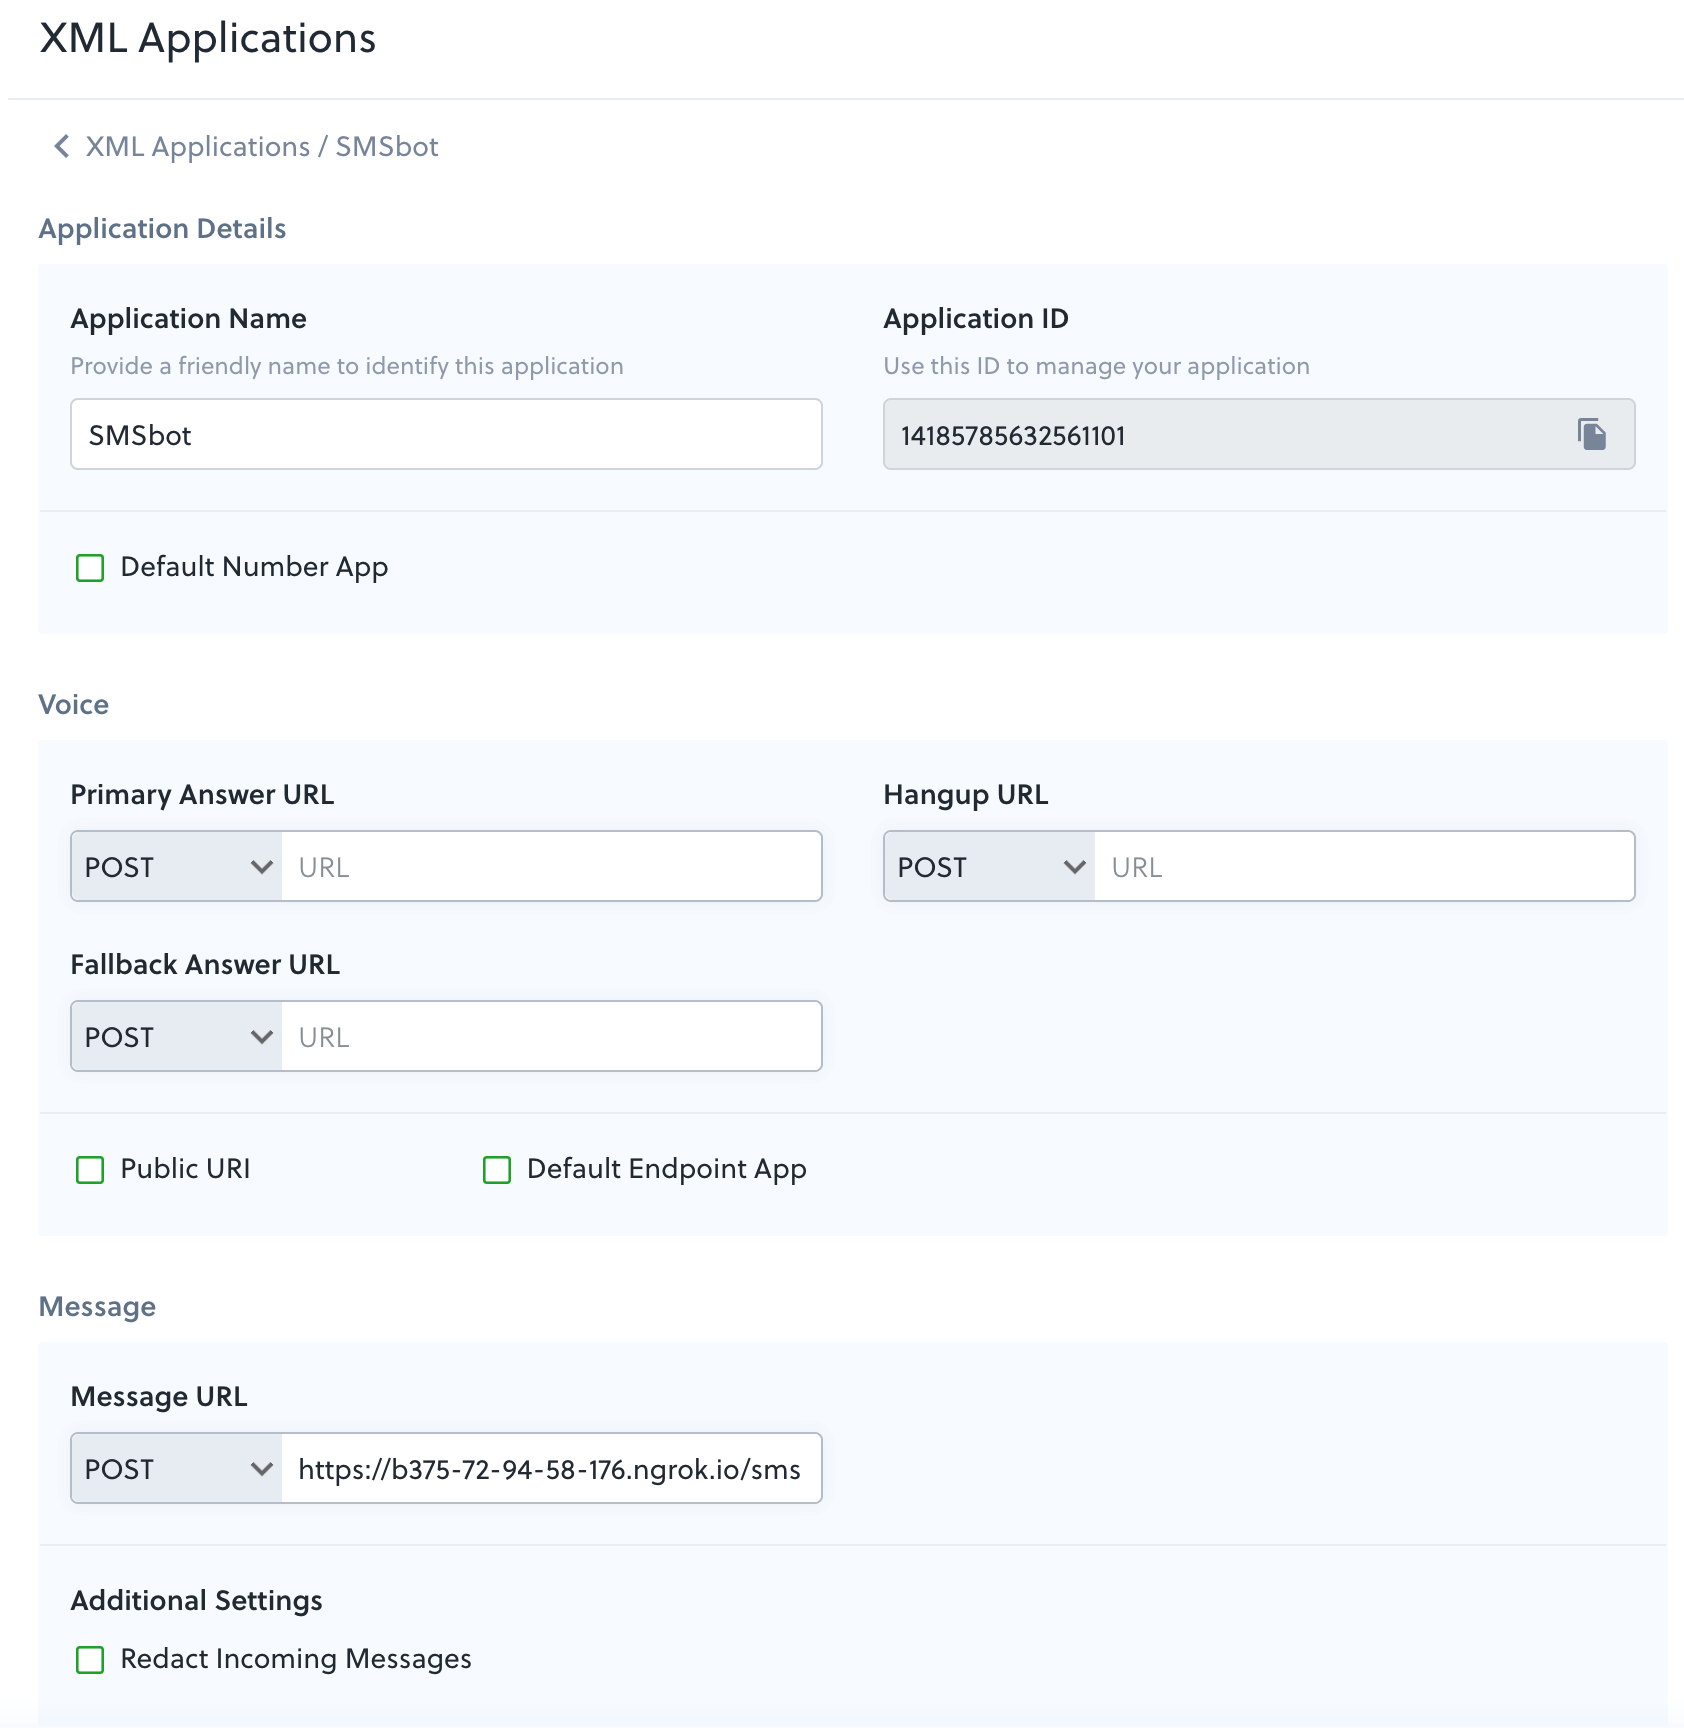Enable Default Endpoint App
The height and width of the screenshot is (1736, 1684).
(497, 1170)
